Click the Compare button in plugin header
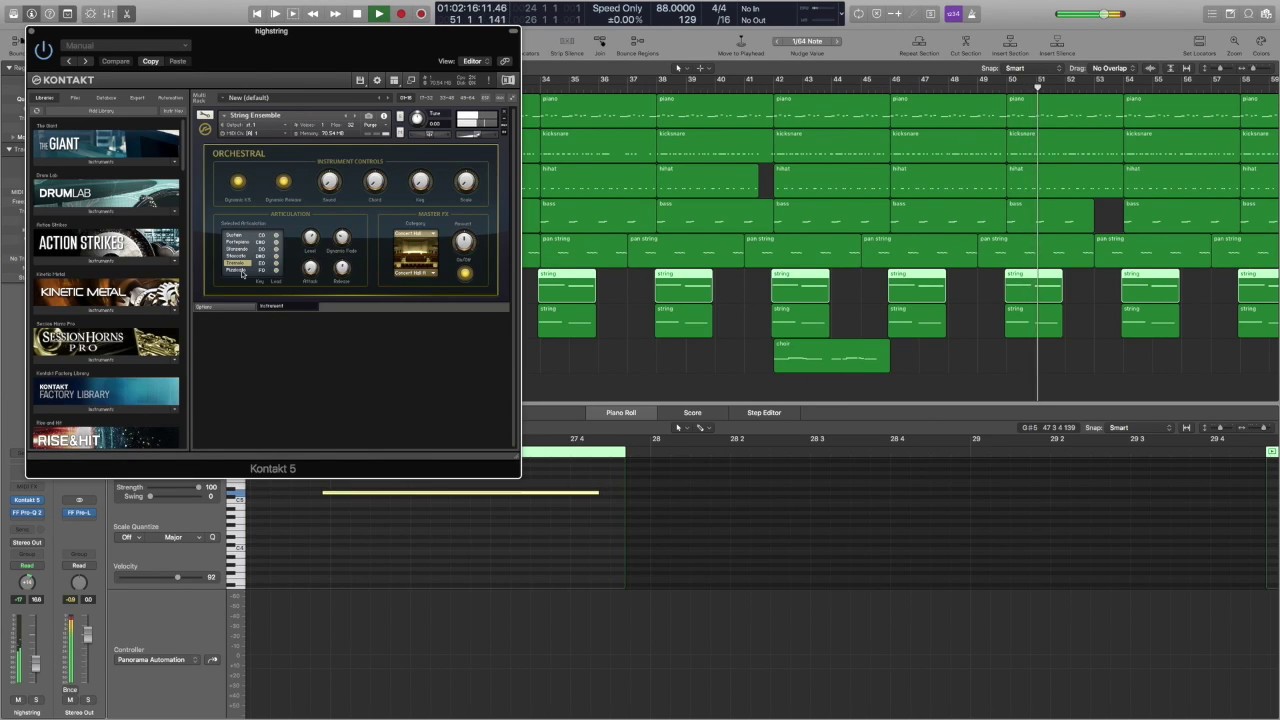This screenshot has height=720, width=1280. (115, 61)
